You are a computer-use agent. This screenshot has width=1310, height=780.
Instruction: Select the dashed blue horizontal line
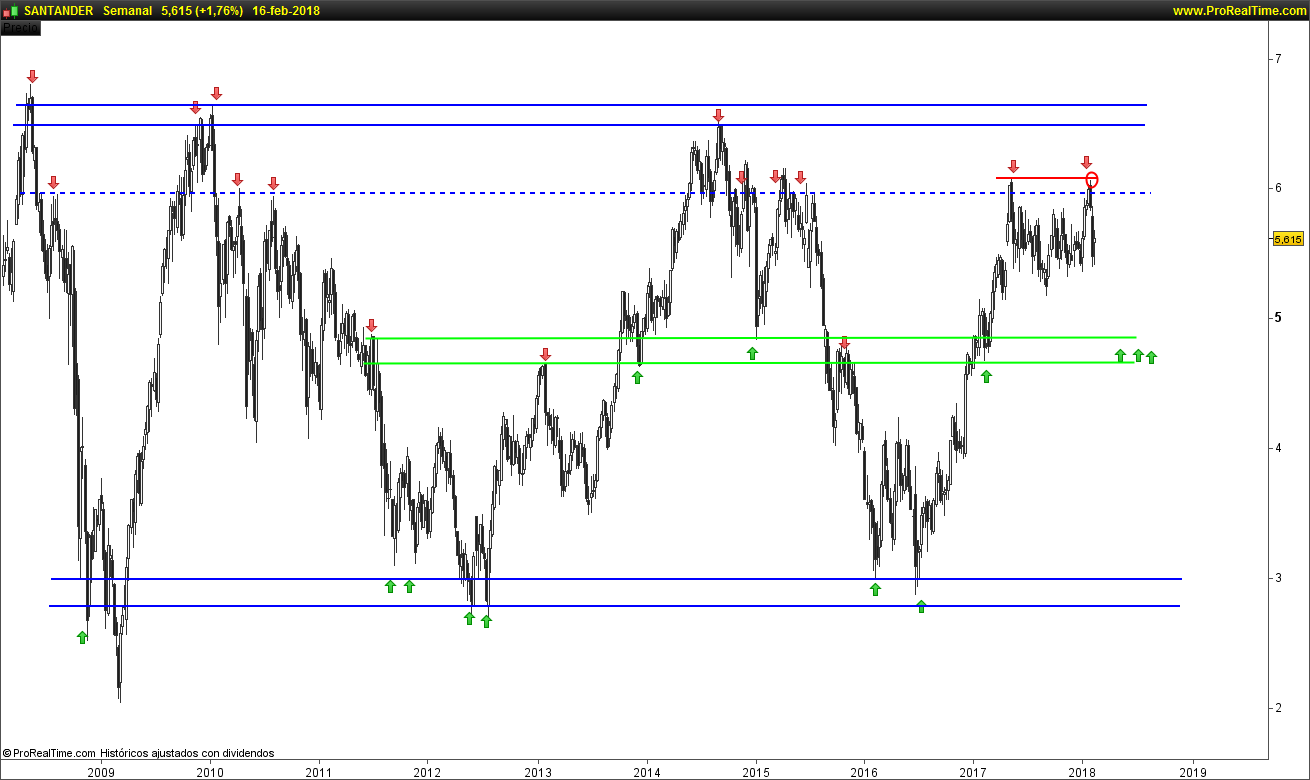[585, 193]
